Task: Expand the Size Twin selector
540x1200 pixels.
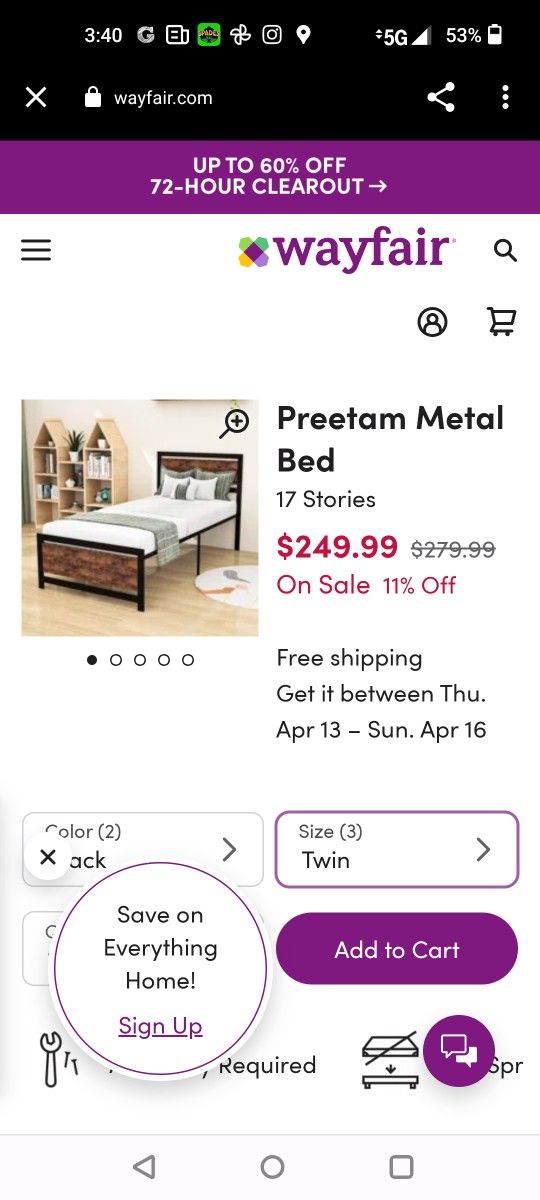Action: click(397, 849)
